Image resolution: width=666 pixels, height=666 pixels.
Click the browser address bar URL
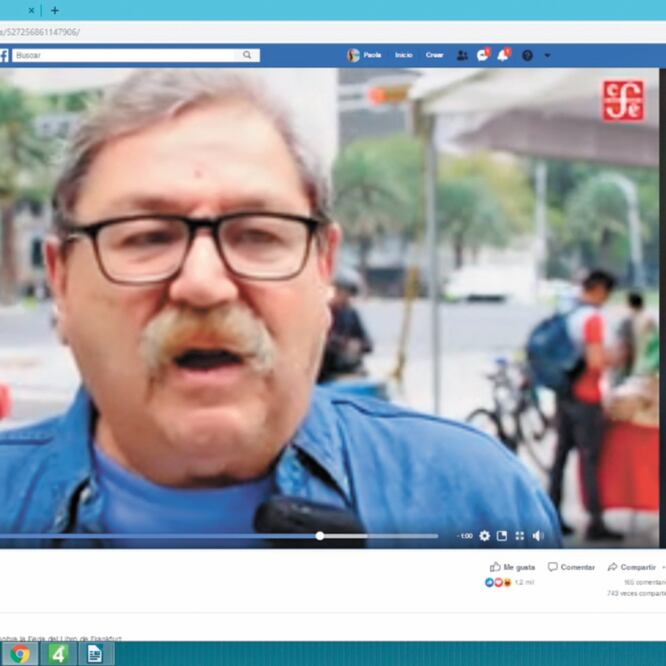[x=40, y=32]
